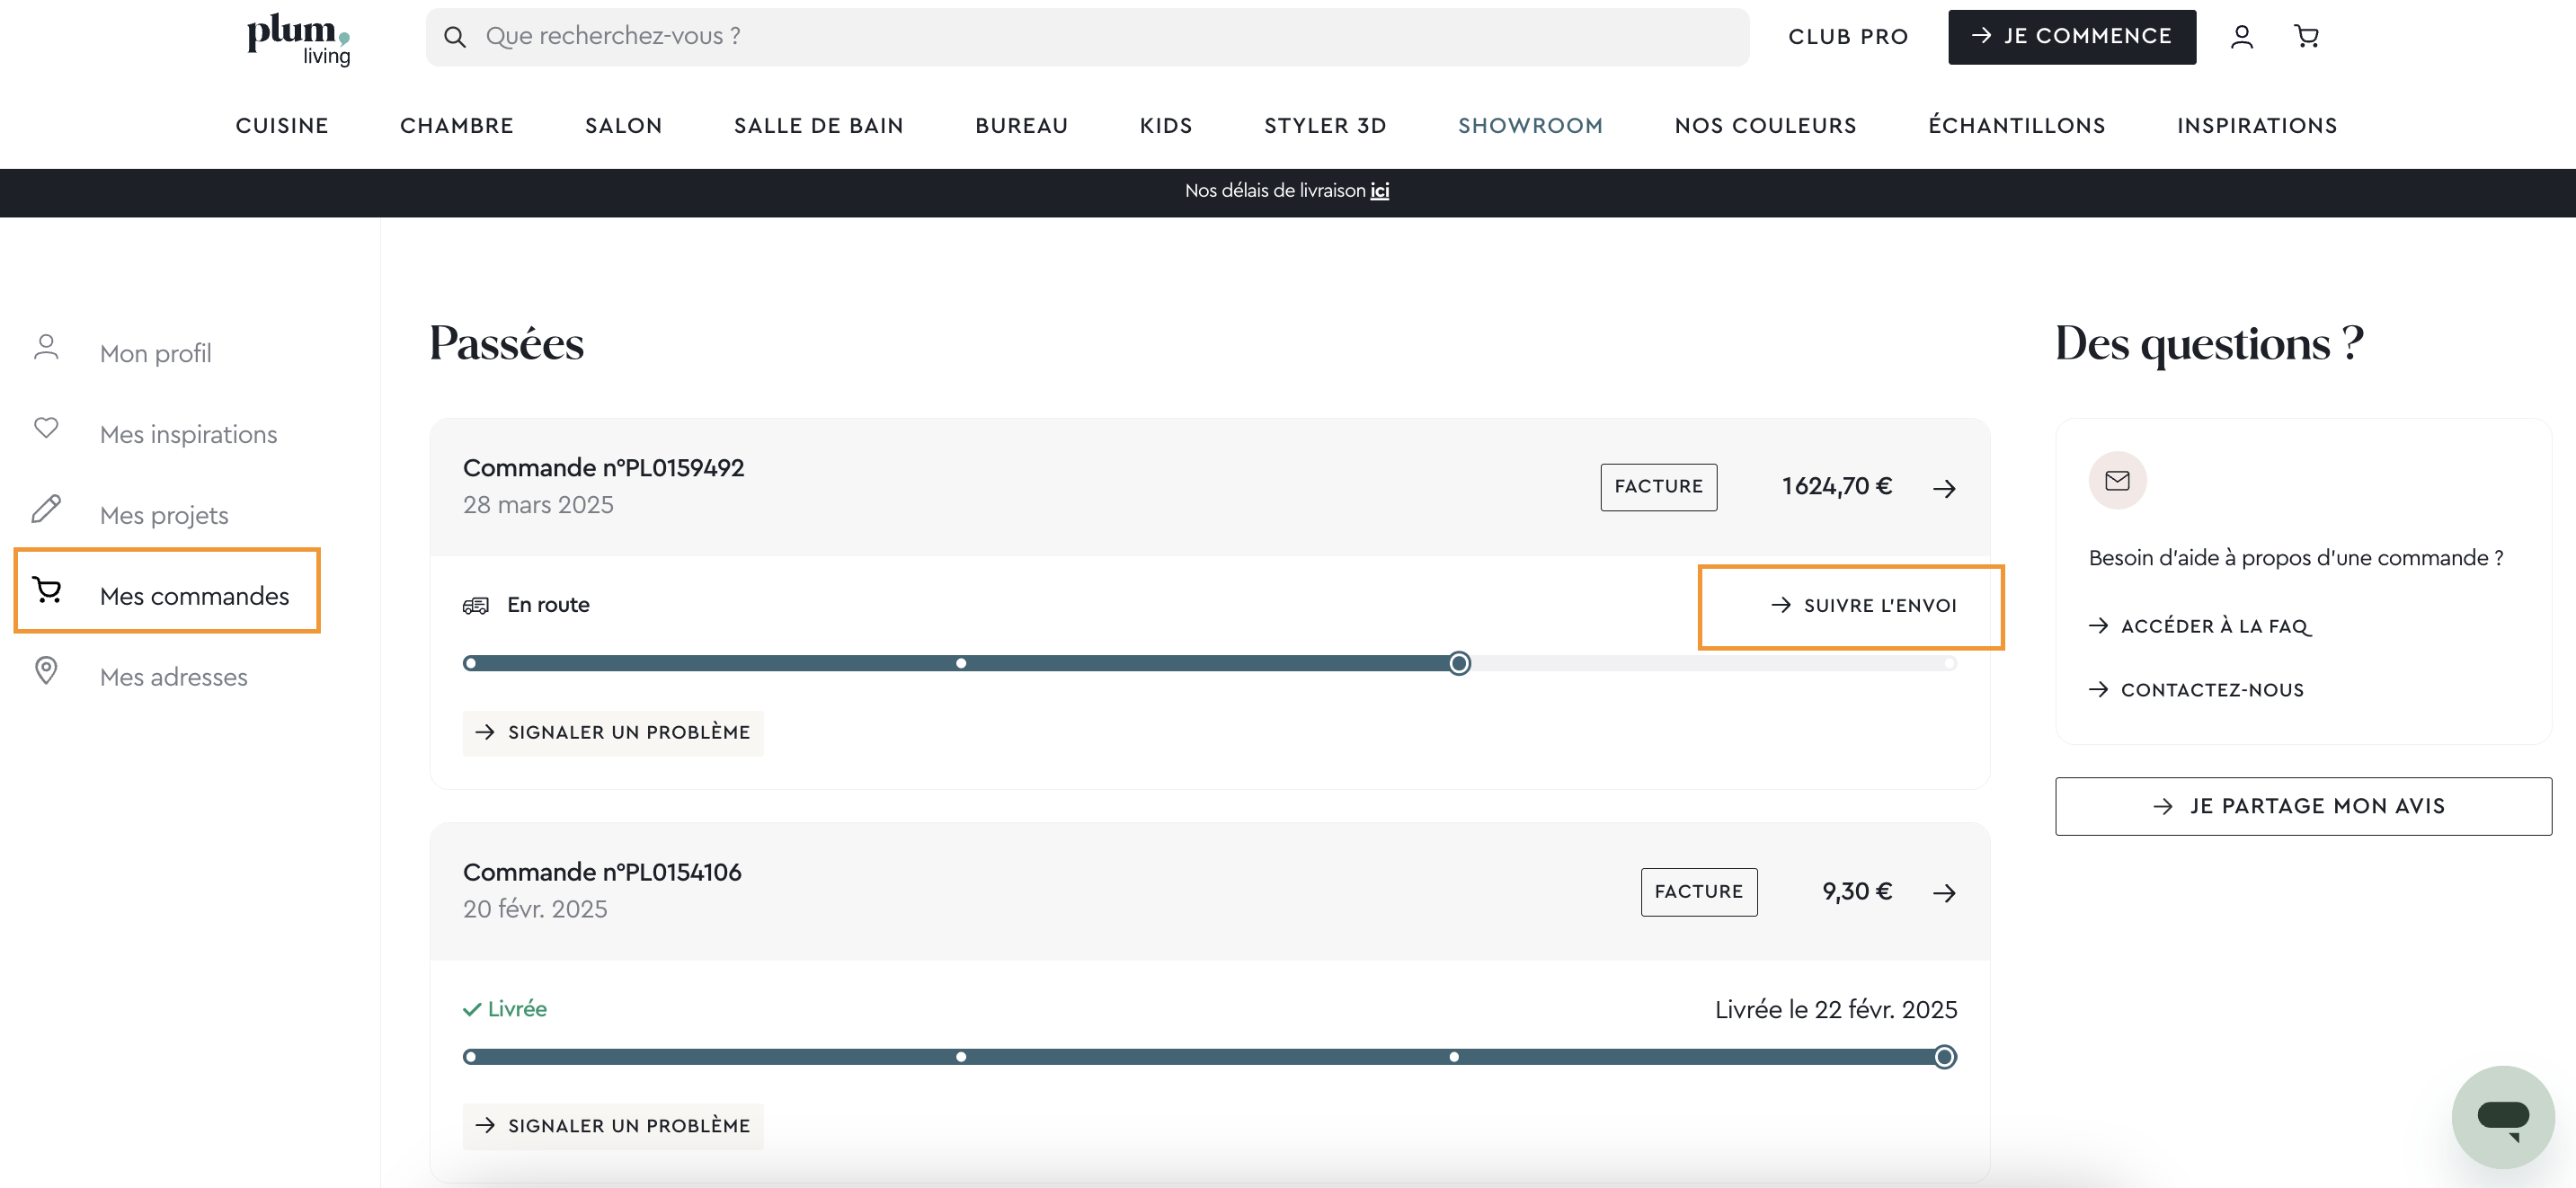Viewport: 2576px width, 1188px height.
Task: Click the location pin icon beside Mes adresses
Action: pyautogui.click(x=46, y=670)
